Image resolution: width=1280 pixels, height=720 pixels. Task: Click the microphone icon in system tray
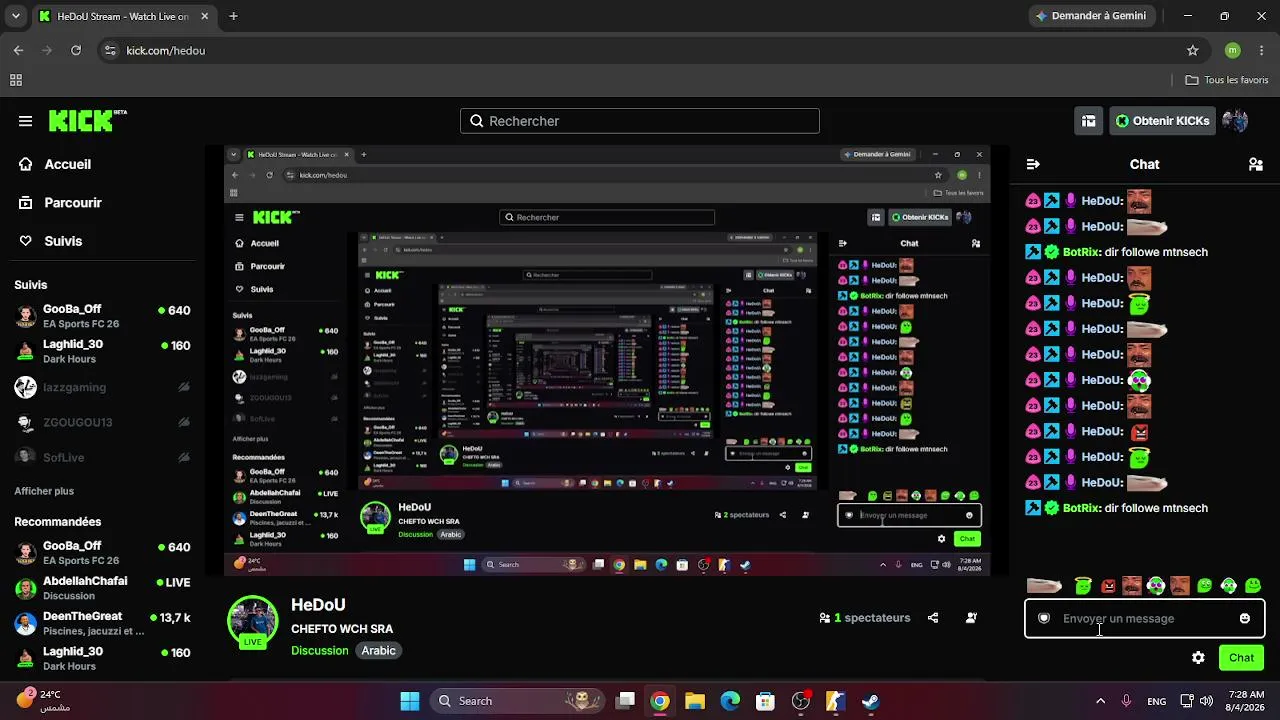(x=1126, y=701)
